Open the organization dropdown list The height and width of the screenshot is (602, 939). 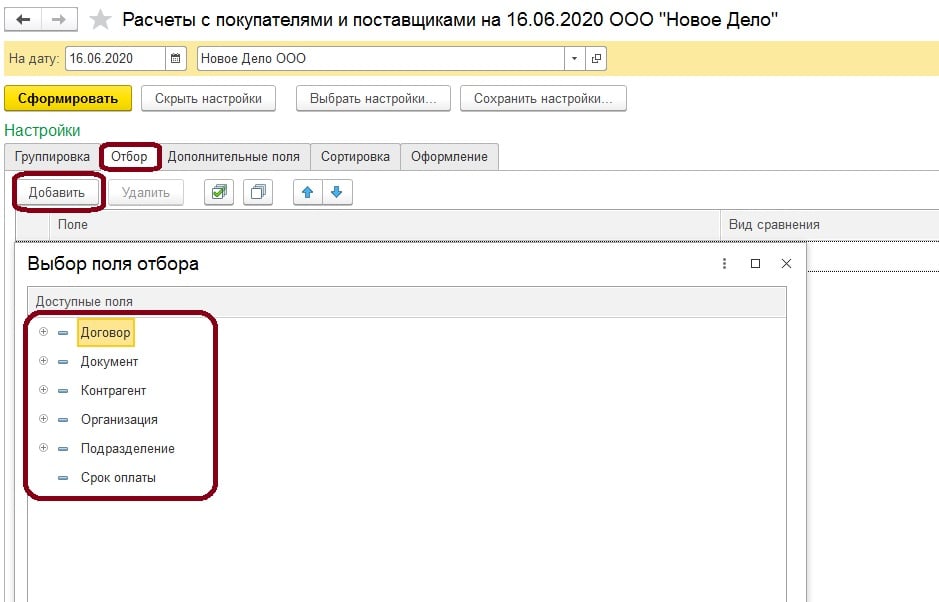pyautogui.click(x=574, y=59)
